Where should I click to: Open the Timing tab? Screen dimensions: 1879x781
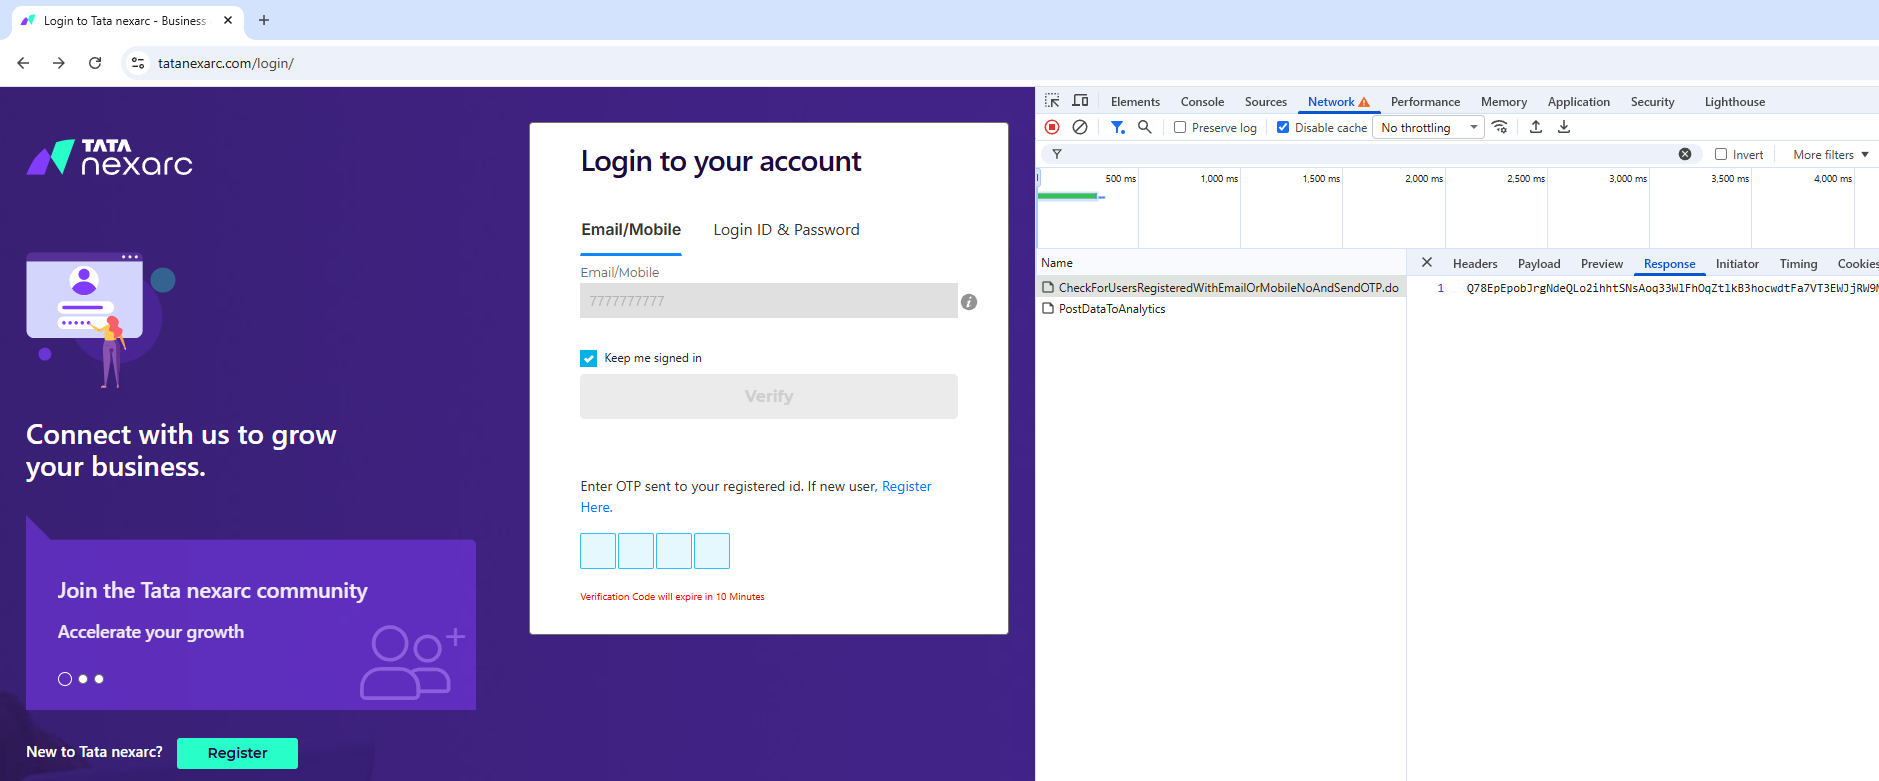point(1798,263)
